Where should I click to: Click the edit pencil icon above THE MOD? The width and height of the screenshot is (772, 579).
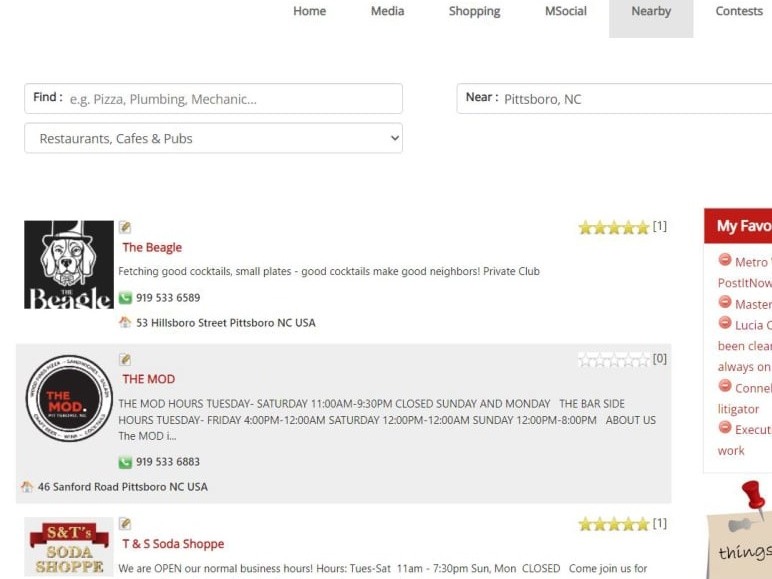pyautogui.click(x=125, y=359)
